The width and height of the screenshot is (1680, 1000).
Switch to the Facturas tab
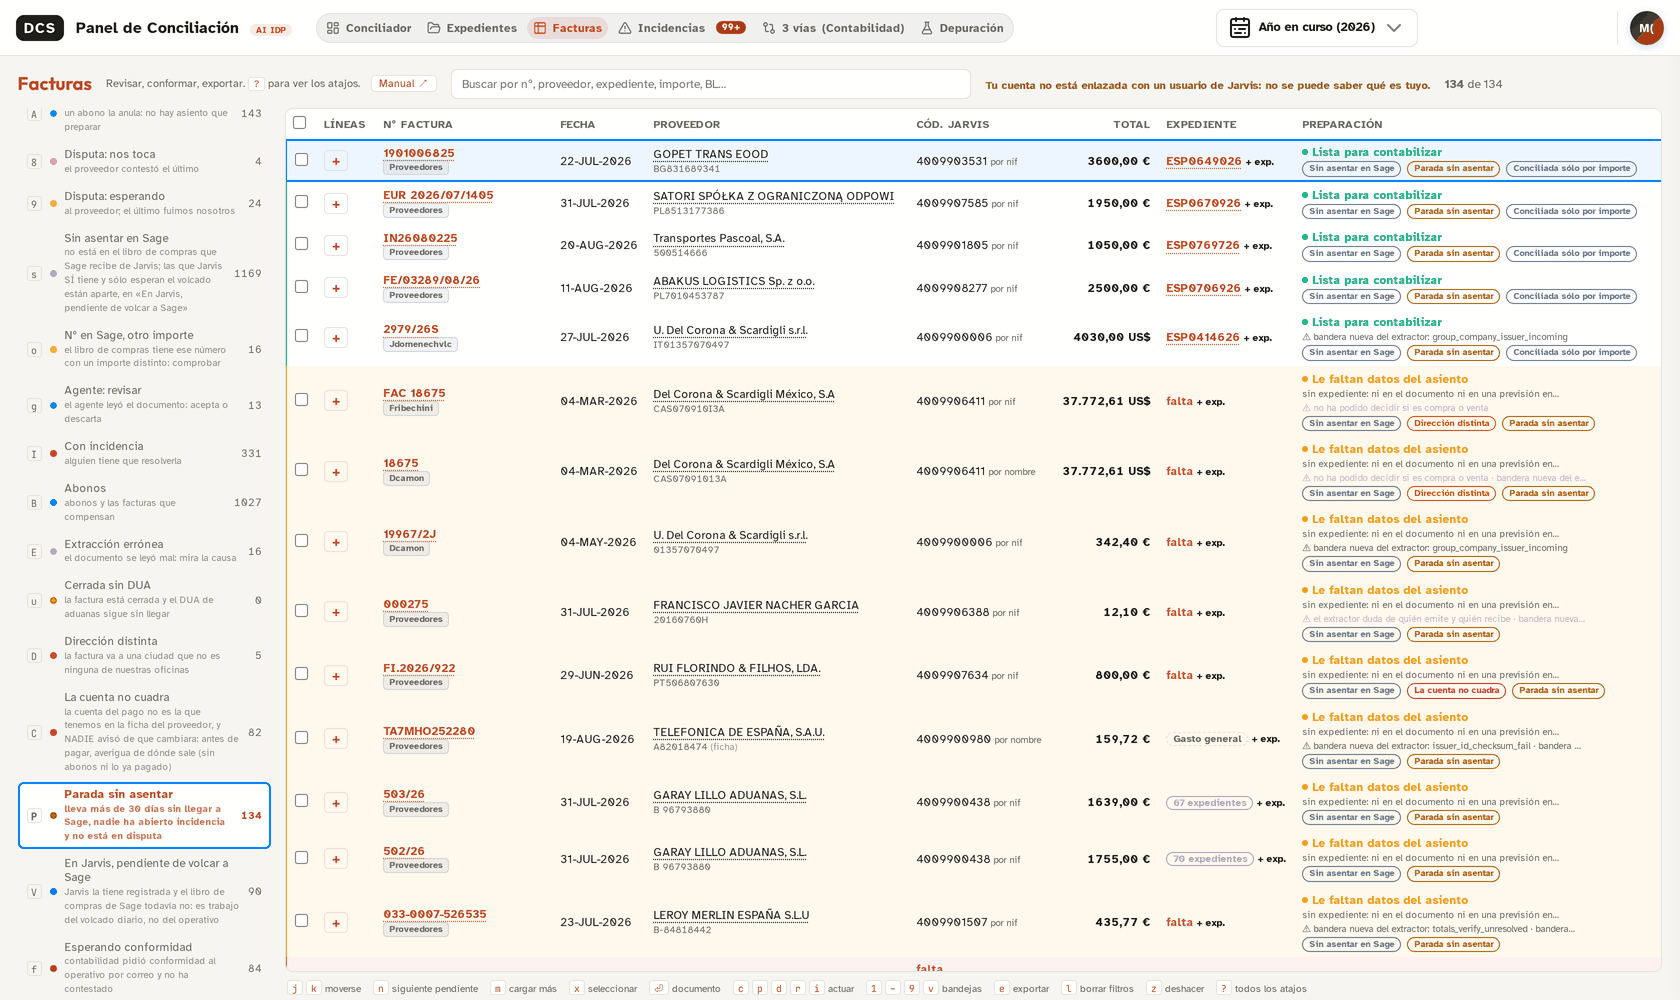coord(568,28)
